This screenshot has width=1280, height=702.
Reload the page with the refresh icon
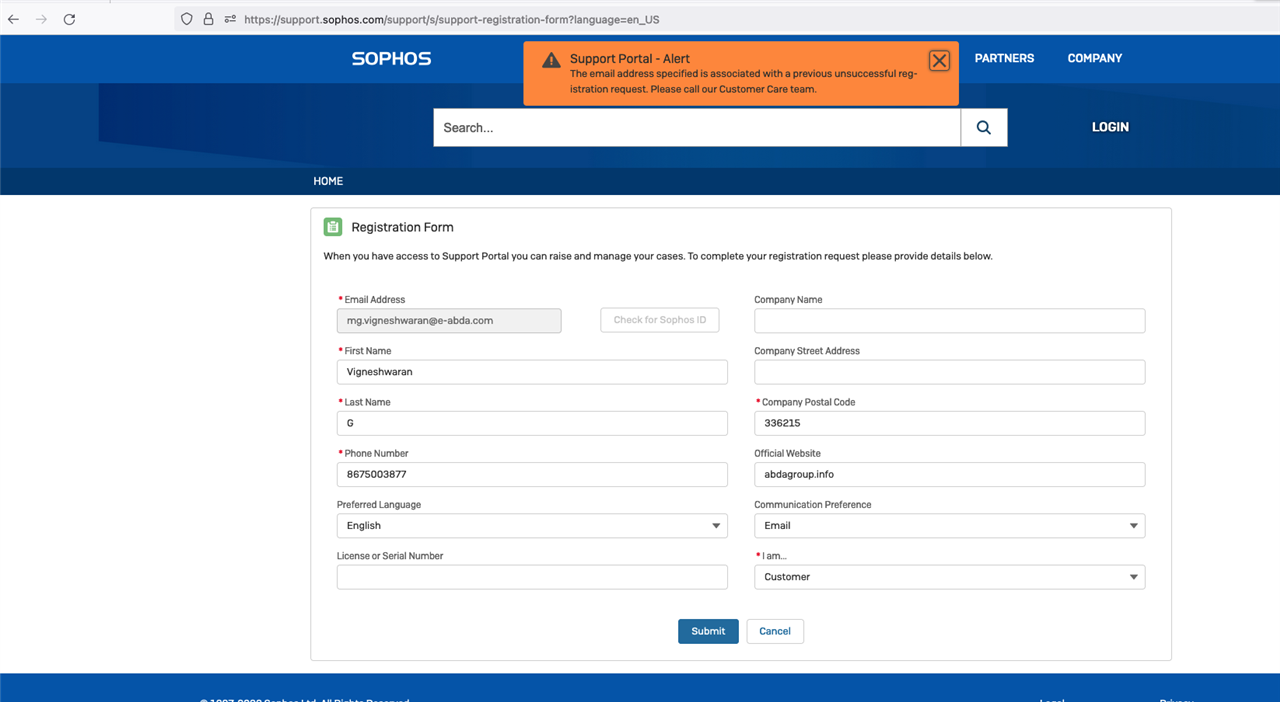point(69,19)
